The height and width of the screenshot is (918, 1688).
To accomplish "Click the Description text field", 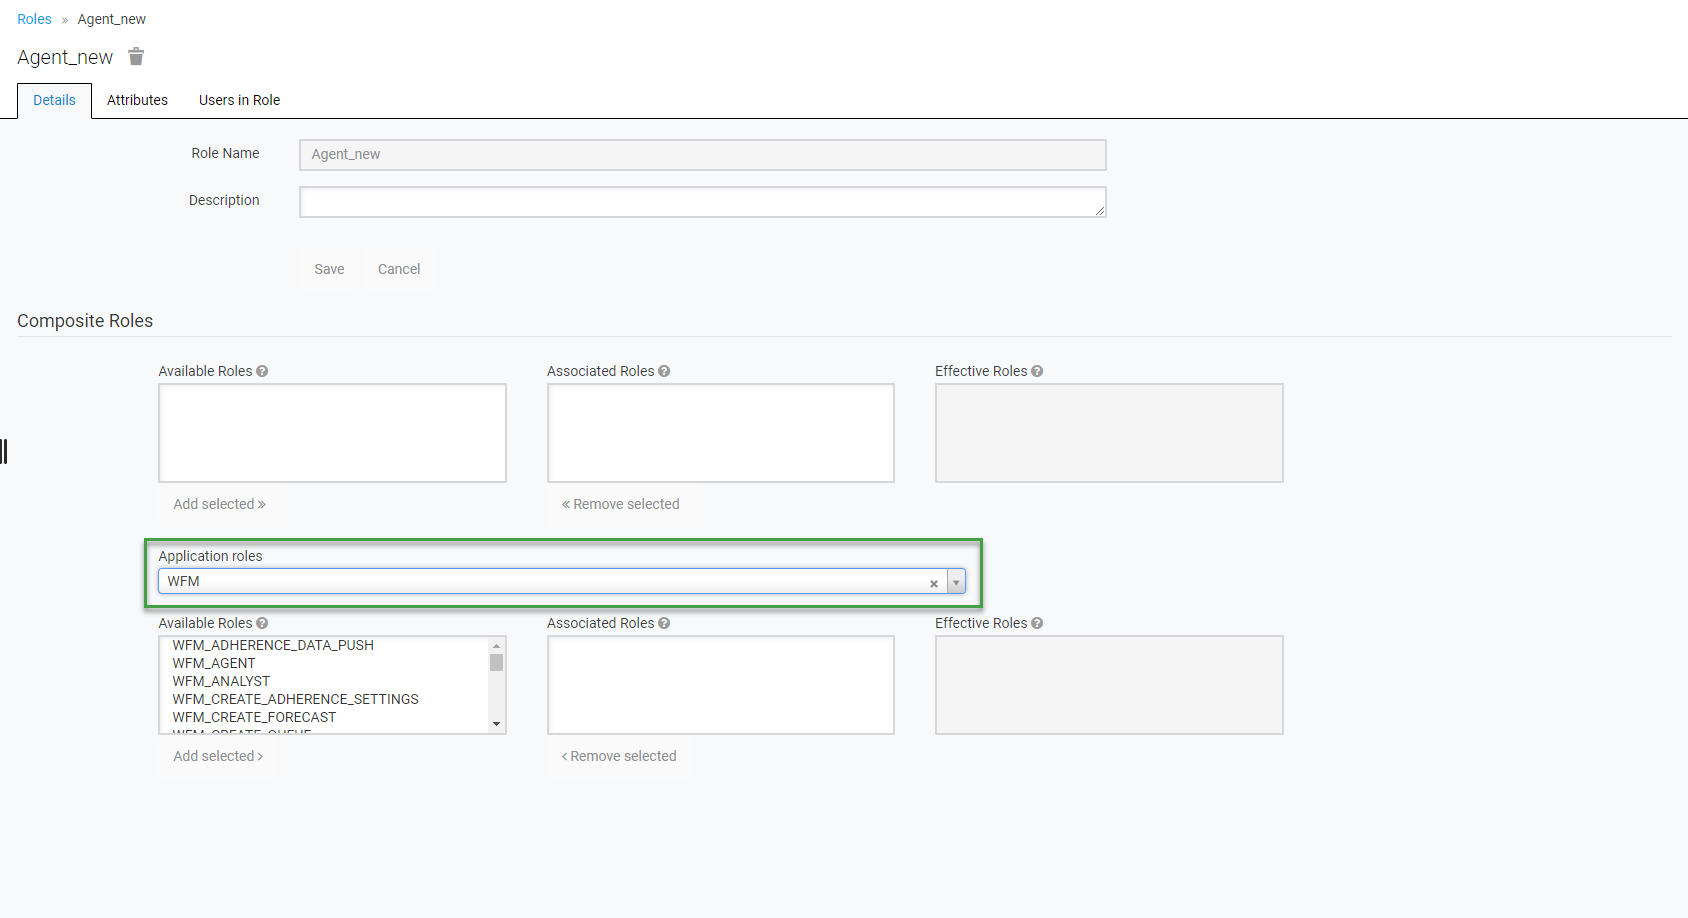I will pos(702,202).
